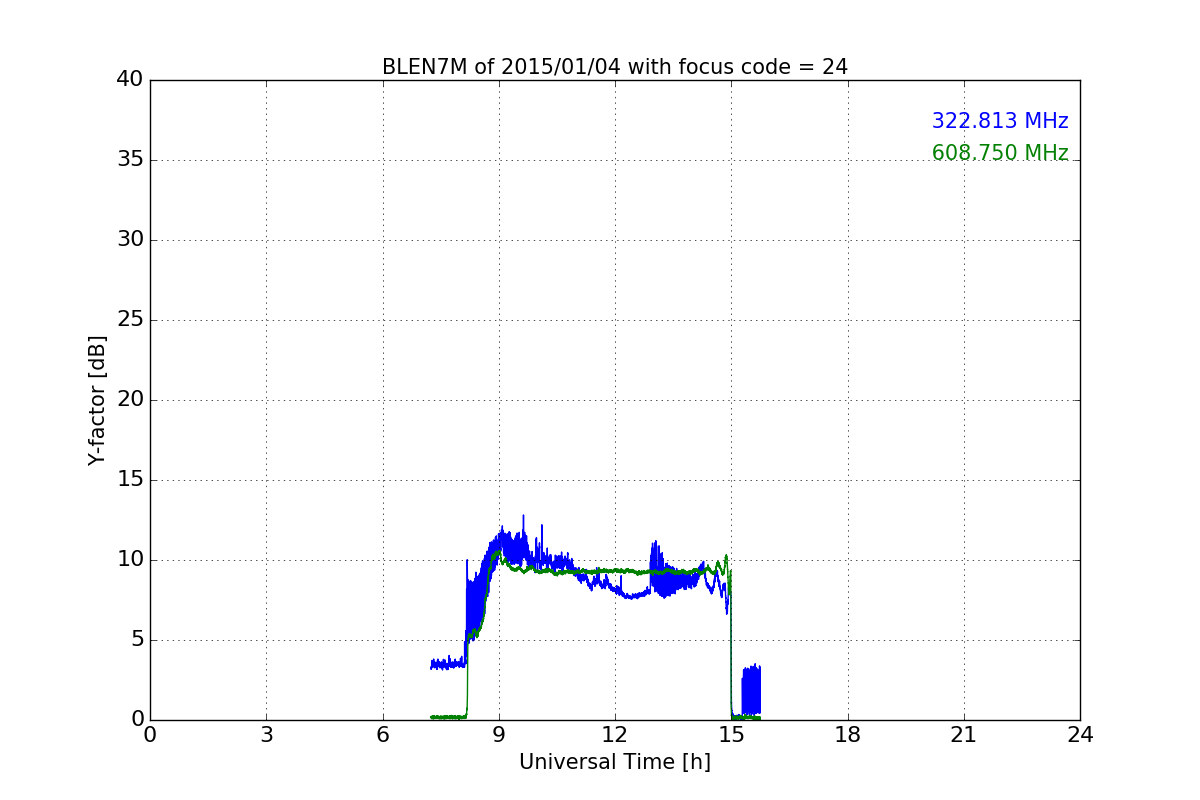Click the x-axis tick label 15
This screenshot has height=800, width=1200.
click(731, 735)
